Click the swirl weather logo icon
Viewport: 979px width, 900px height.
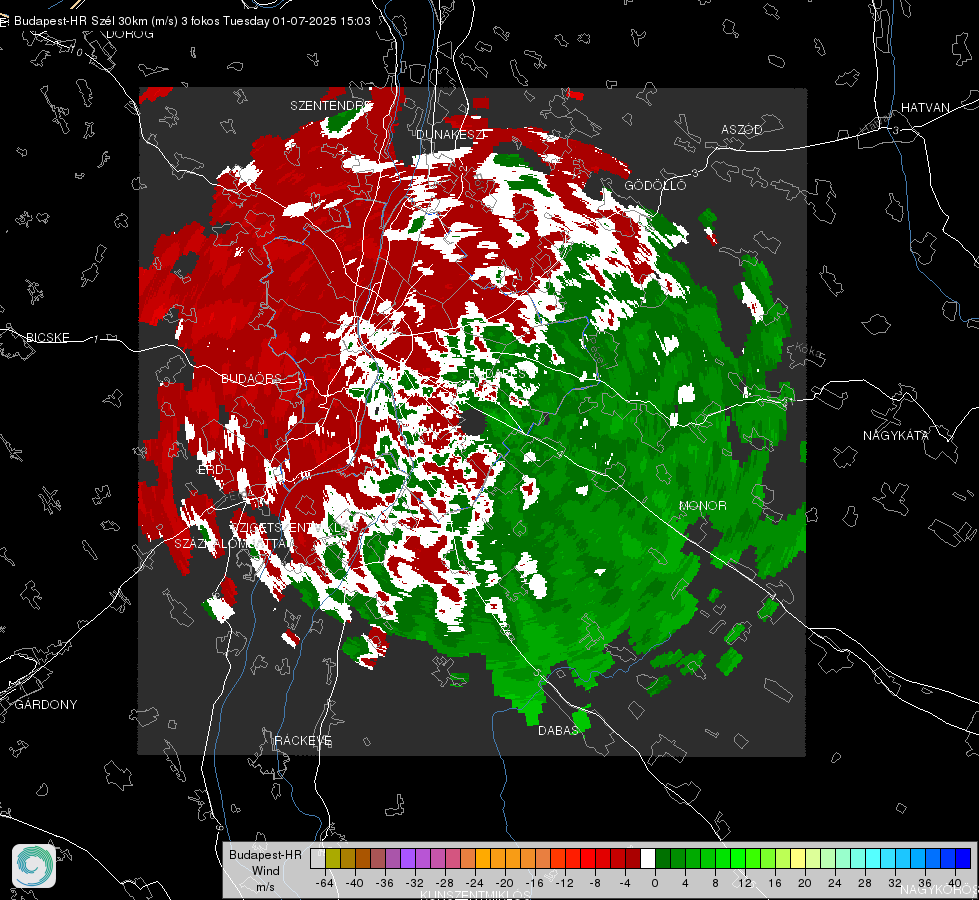(x=34, y=866)
